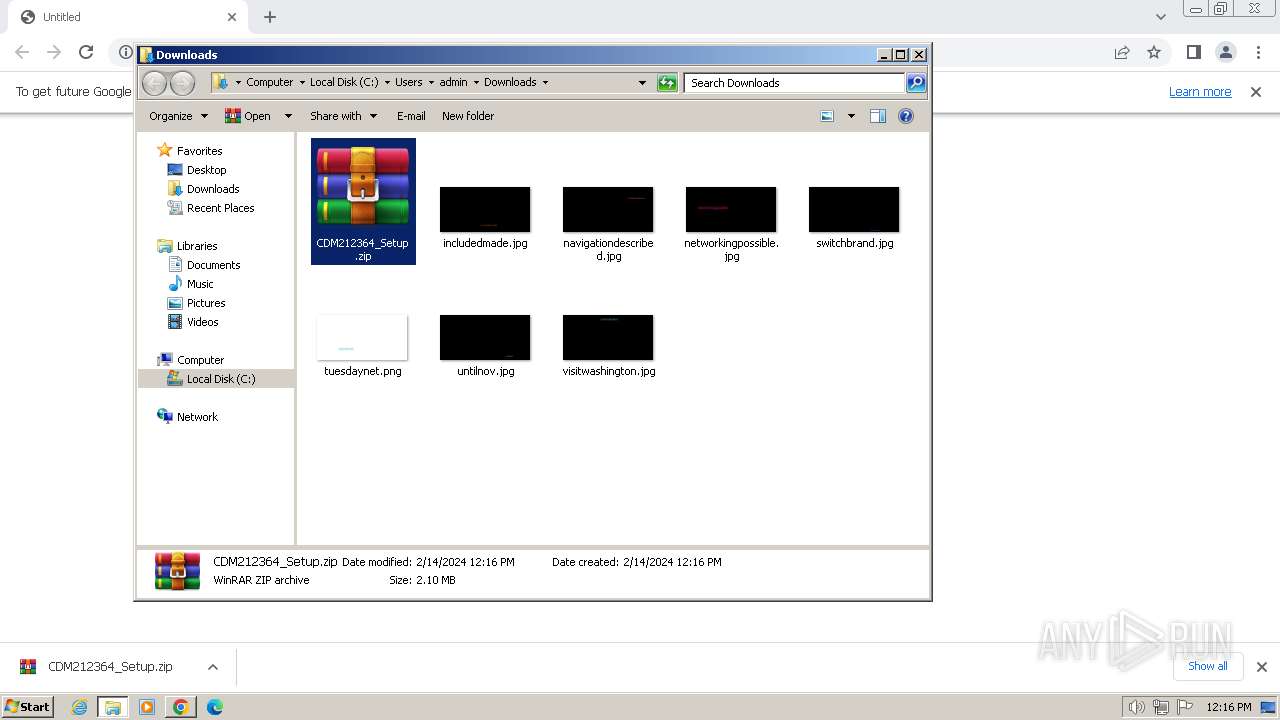Open Documents library

213,265
